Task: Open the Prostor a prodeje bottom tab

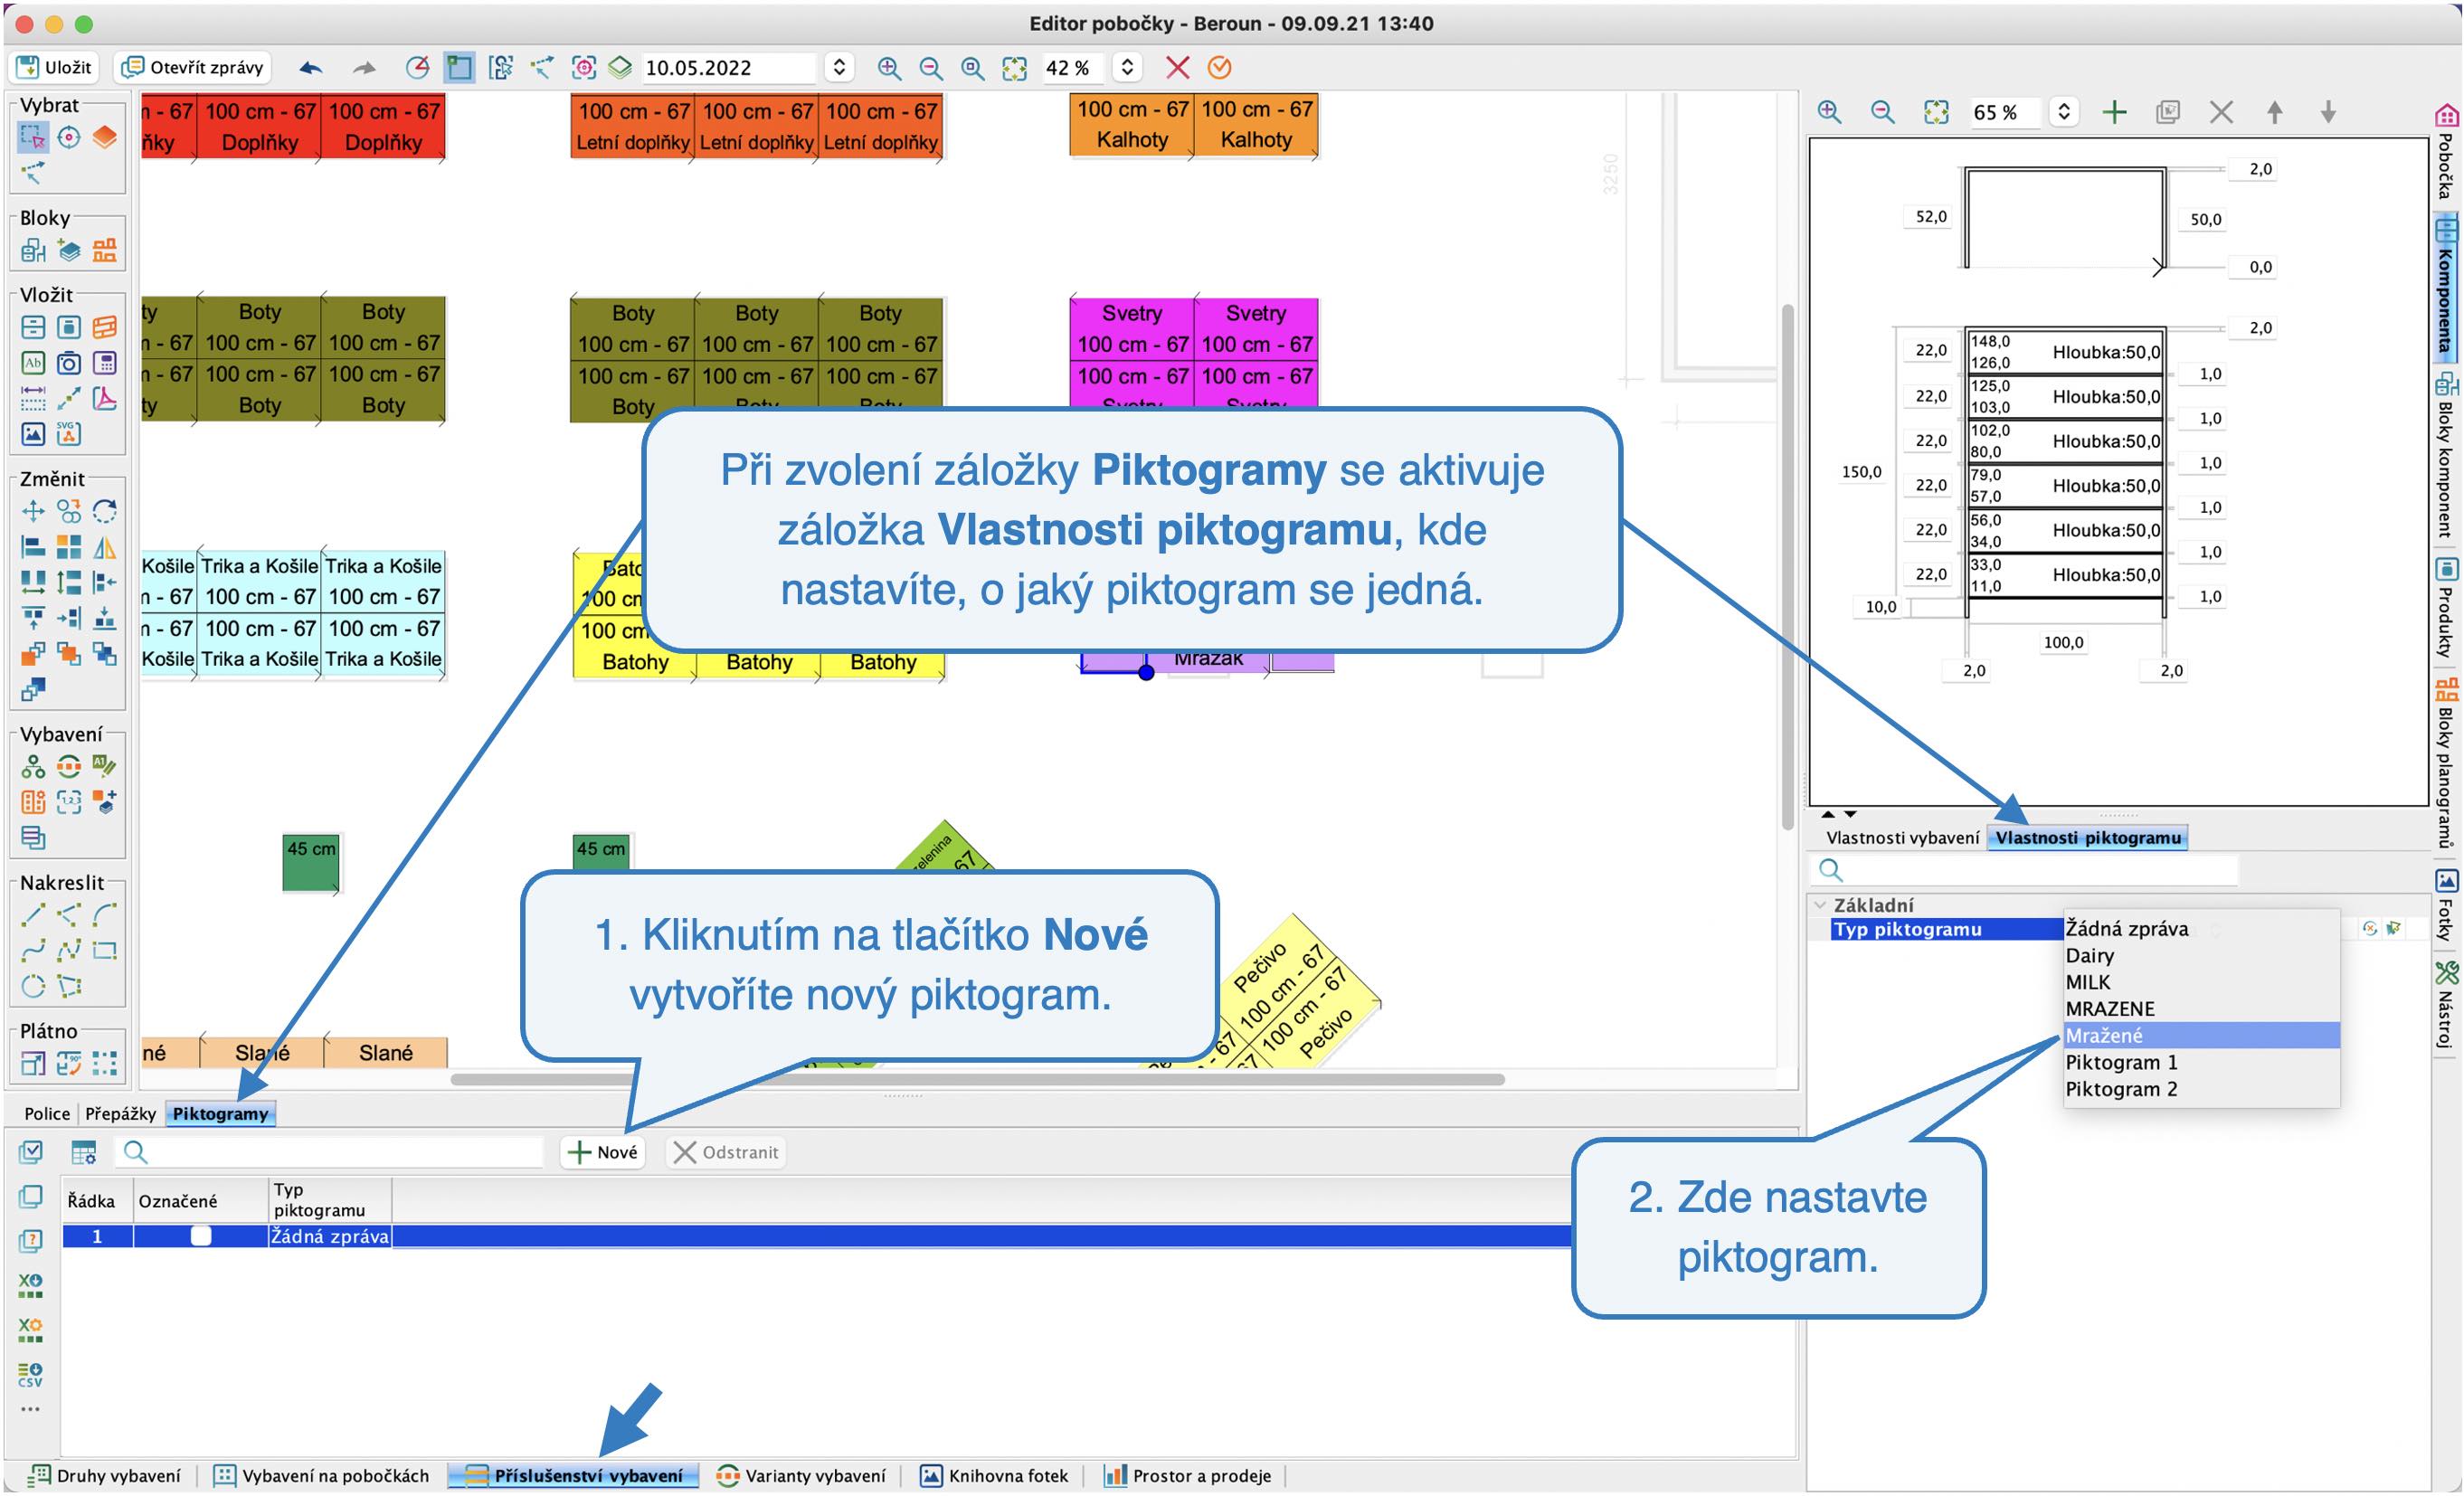Action: (1188, 1475)
